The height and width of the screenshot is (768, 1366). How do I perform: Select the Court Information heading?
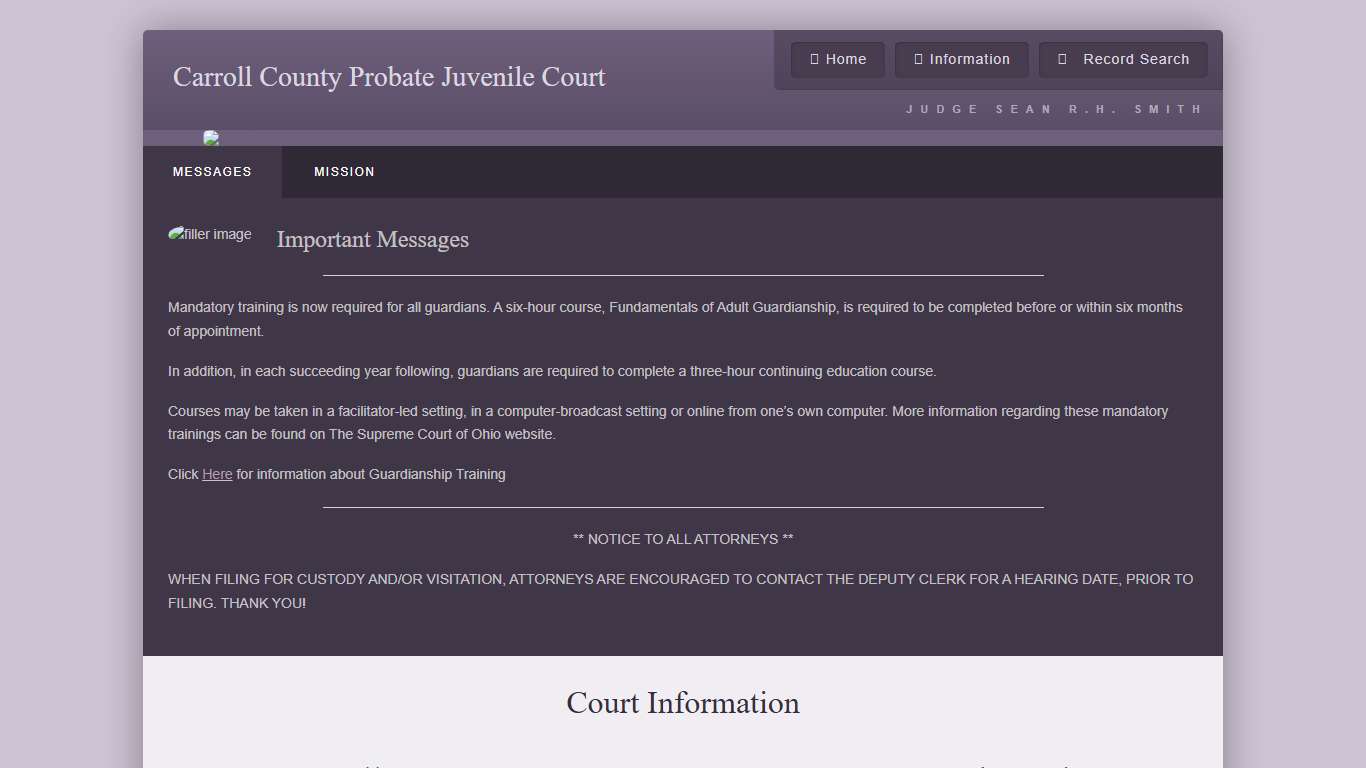(x=682, y=703)
